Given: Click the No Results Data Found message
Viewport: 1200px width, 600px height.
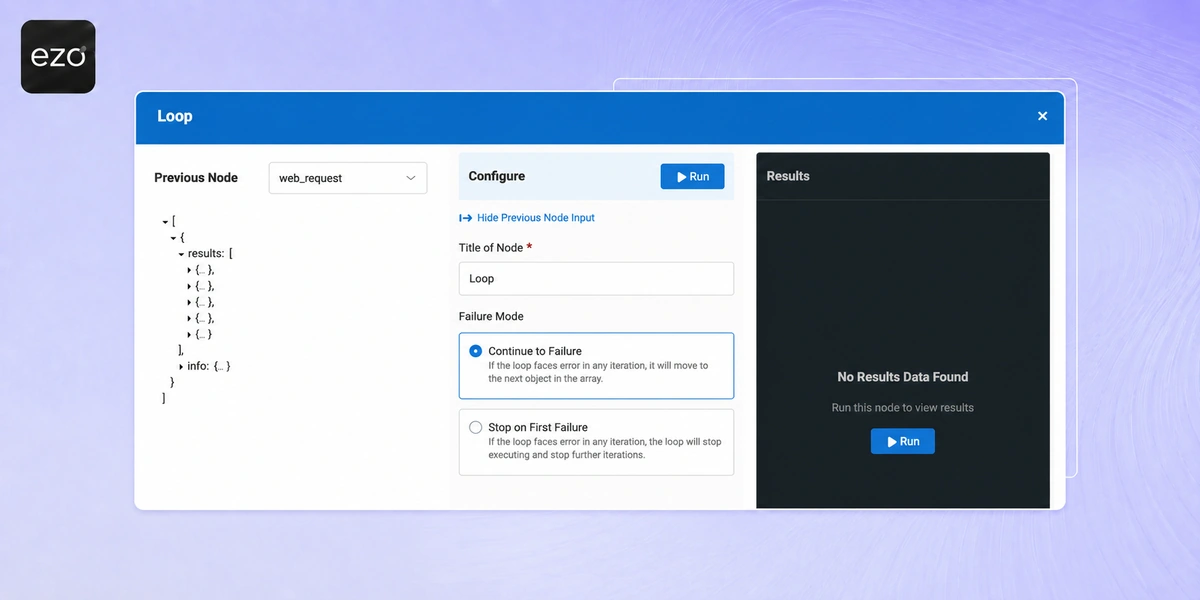Looking at the screenshot, I should [903, 377].
